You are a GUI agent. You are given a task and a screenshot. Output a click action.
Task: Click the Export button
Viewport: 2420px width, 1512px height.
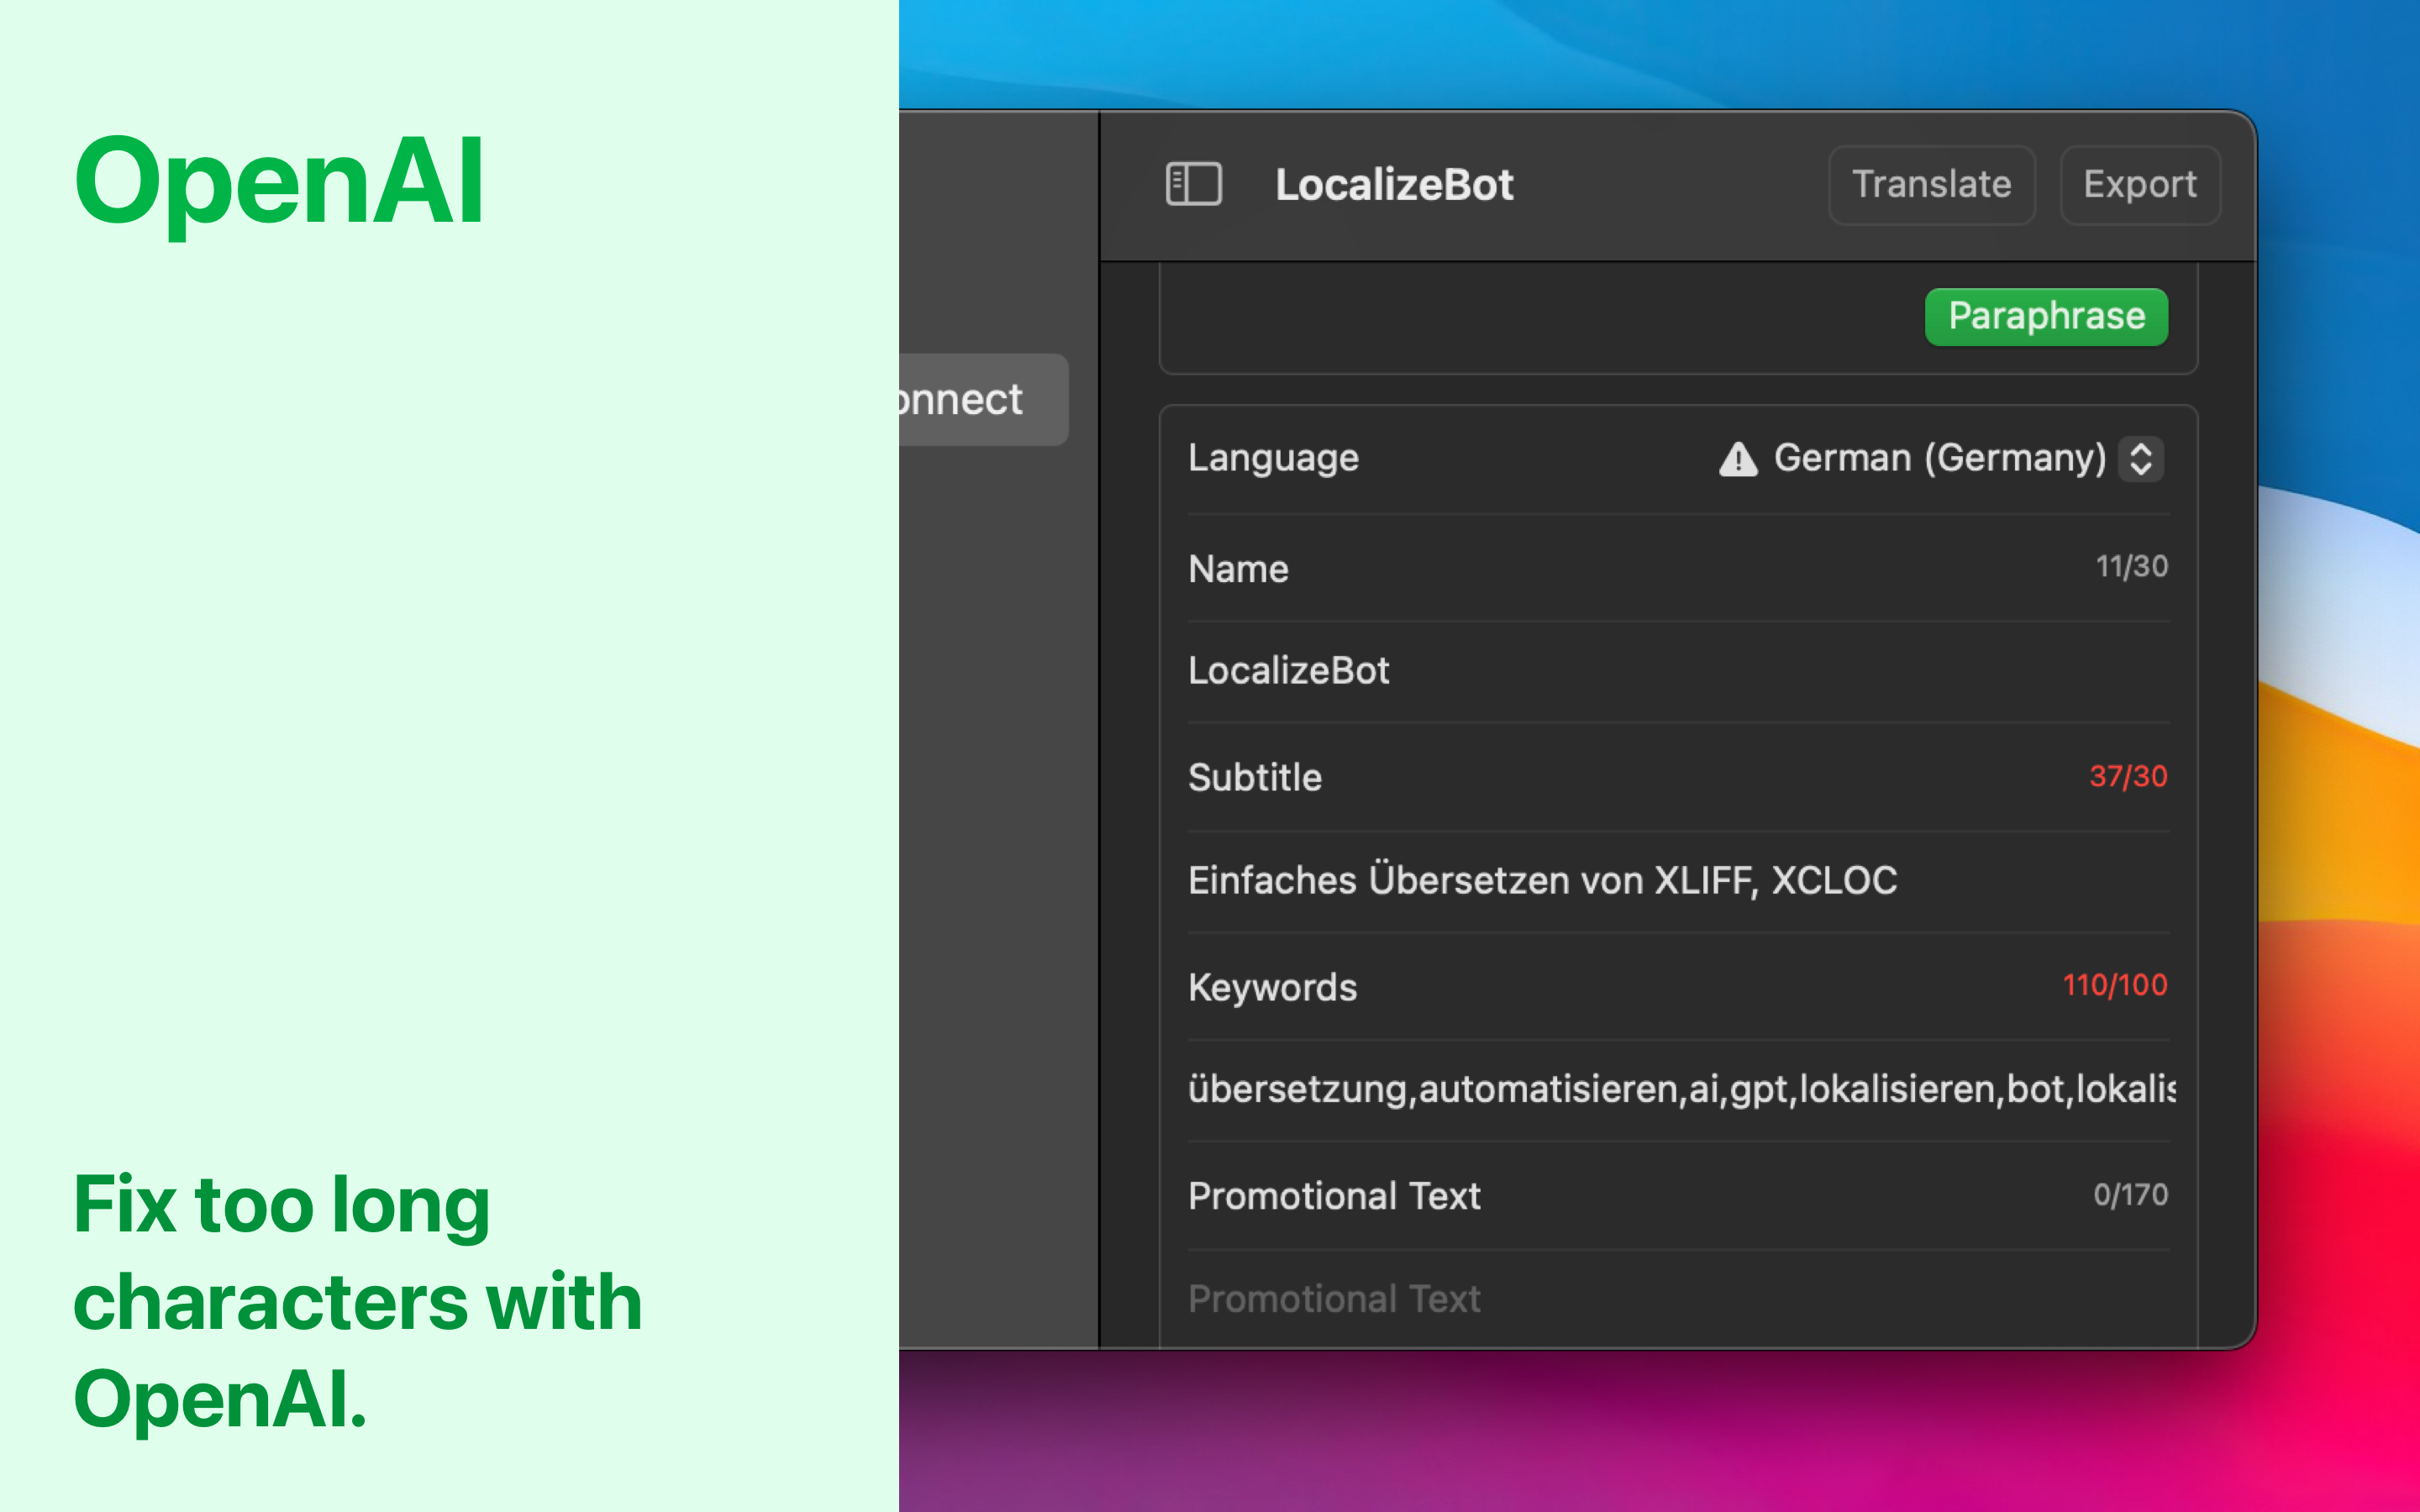click(x=2140, y=185)
